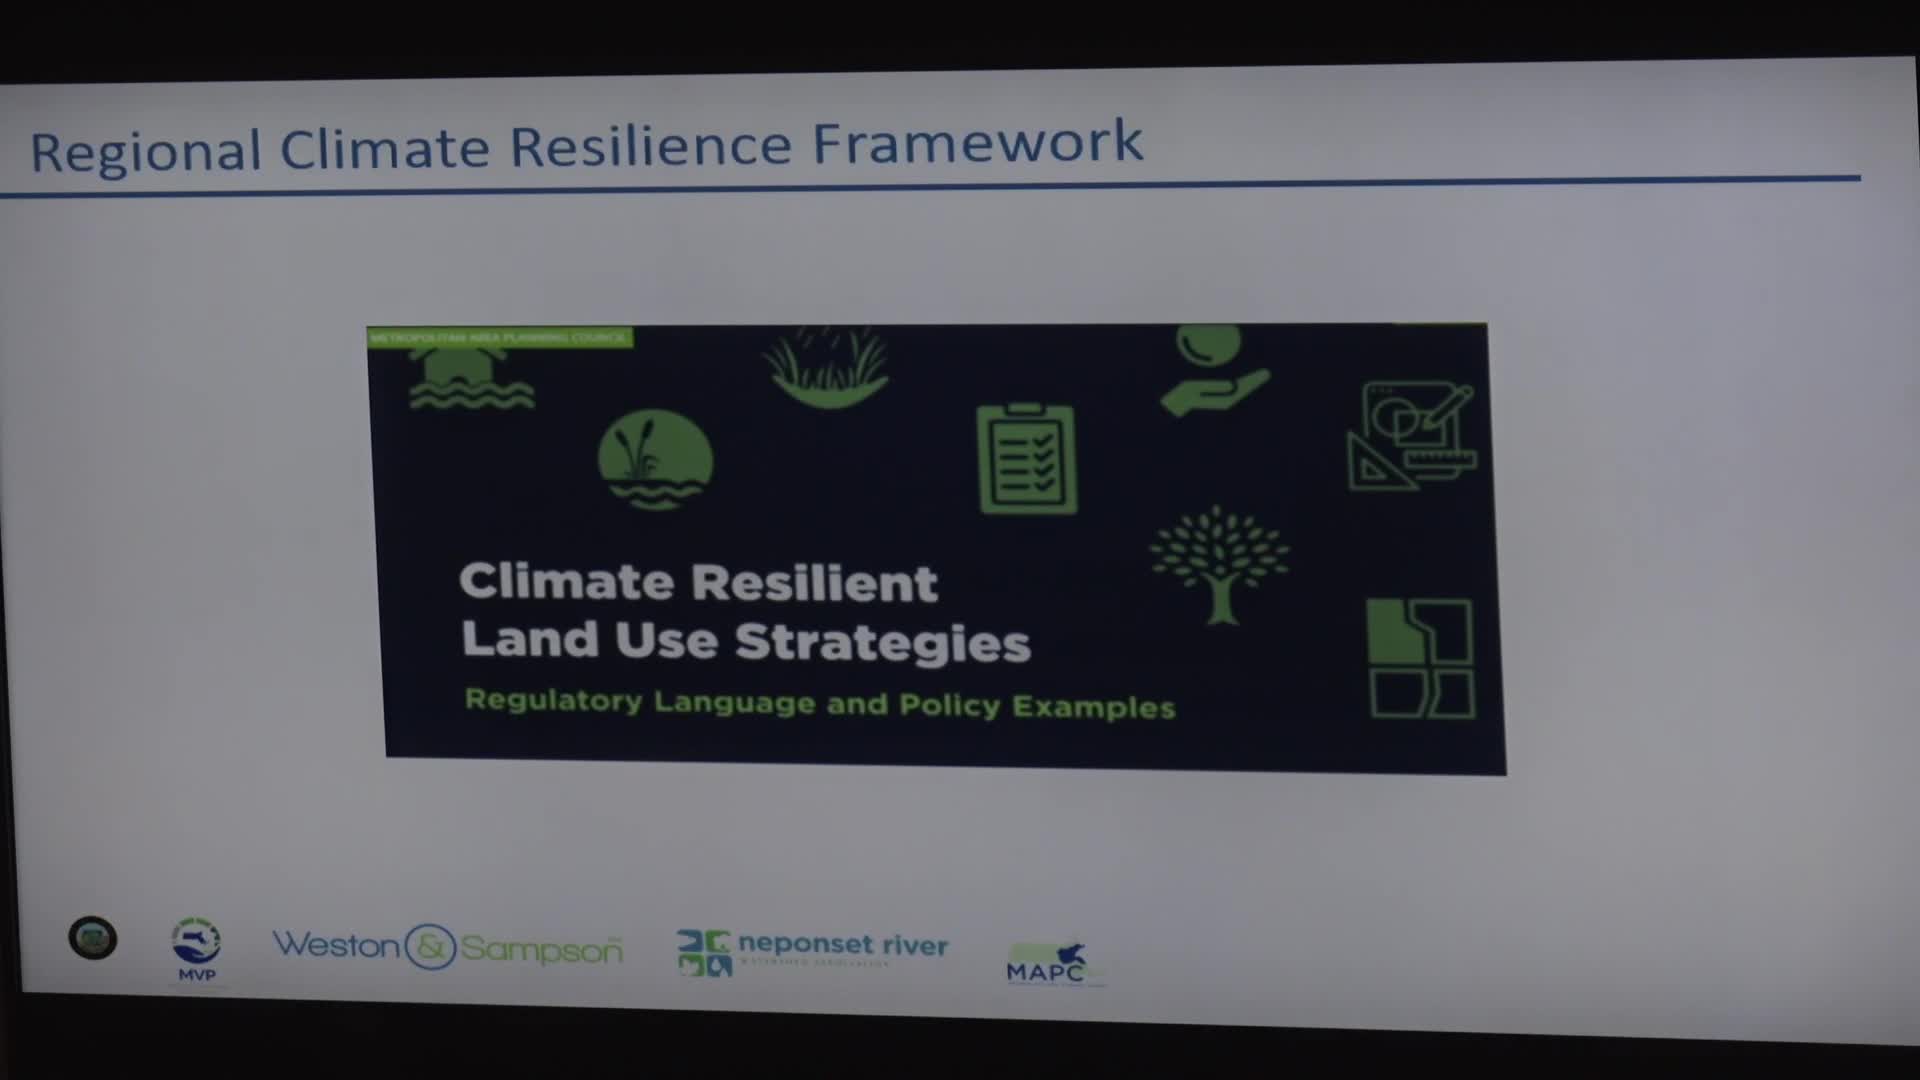Click the blue line under slide title
This screenshot has width=1920, height=1080.
tap(930, 187)
